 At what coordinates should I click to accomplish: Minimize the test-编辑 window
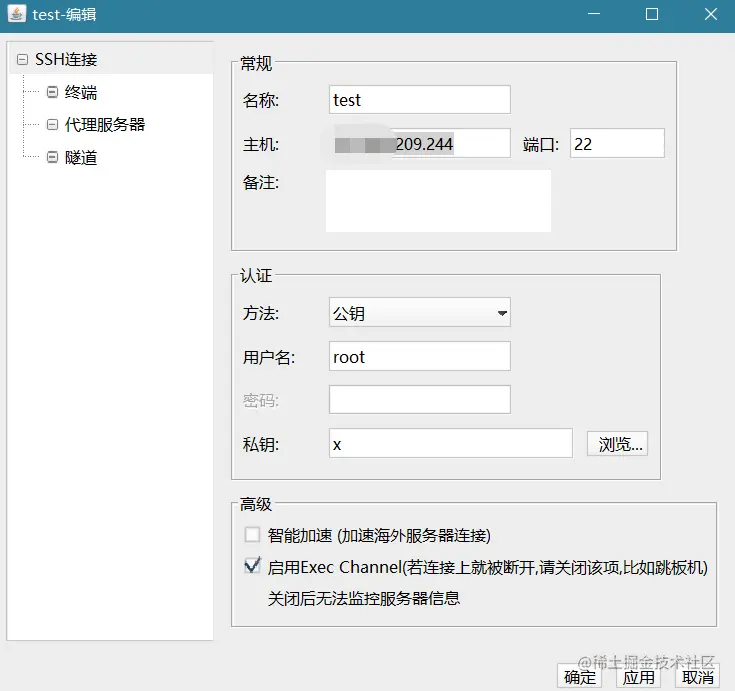pyautogui.click(x=594, y=14)
